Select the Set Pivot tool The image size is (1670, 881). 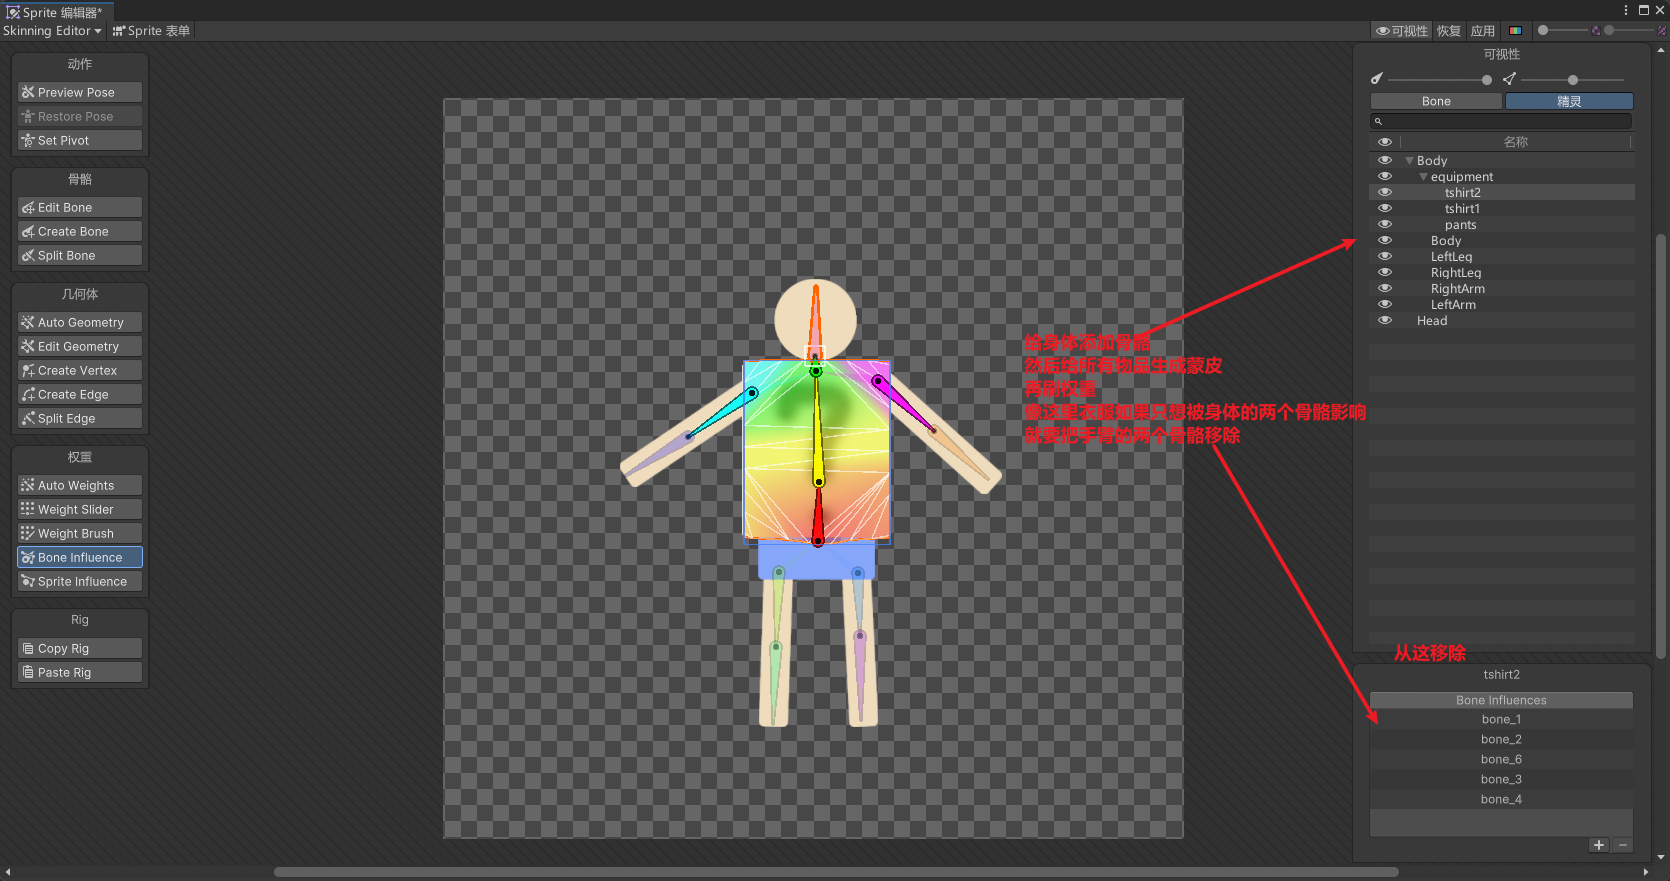[x=80, y=140]
